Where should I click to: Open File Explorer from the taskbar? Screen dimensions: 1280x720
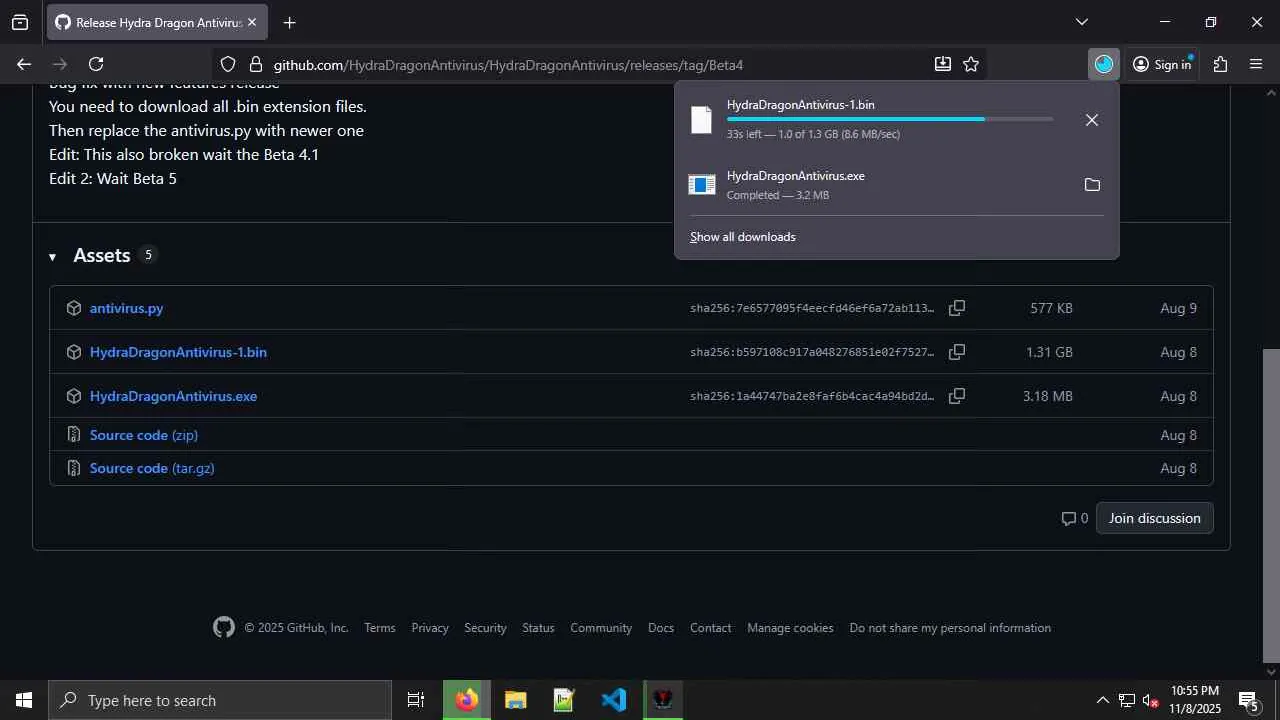[516, 700]
